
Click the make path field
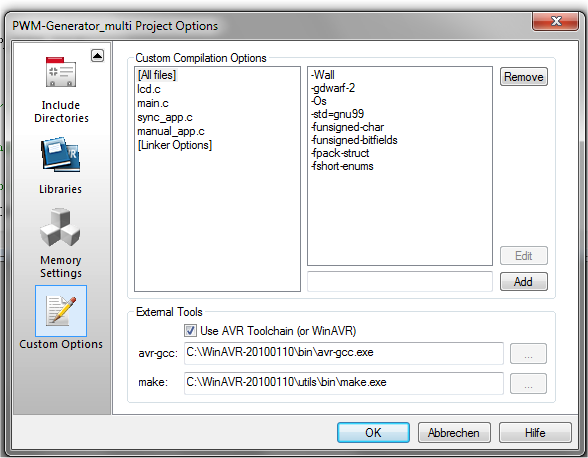tap(344, 383)
